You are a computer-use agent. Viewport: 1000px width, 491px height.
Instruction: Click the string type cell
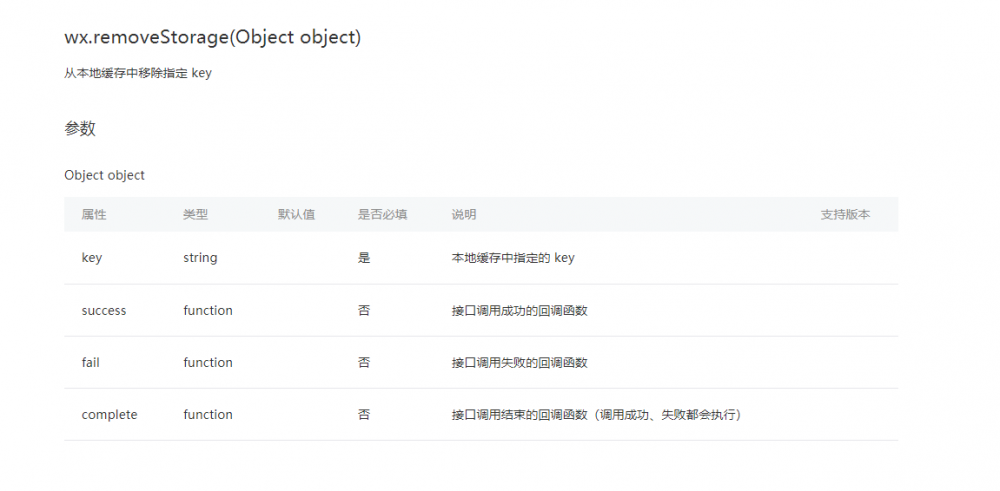pos(200,258)
